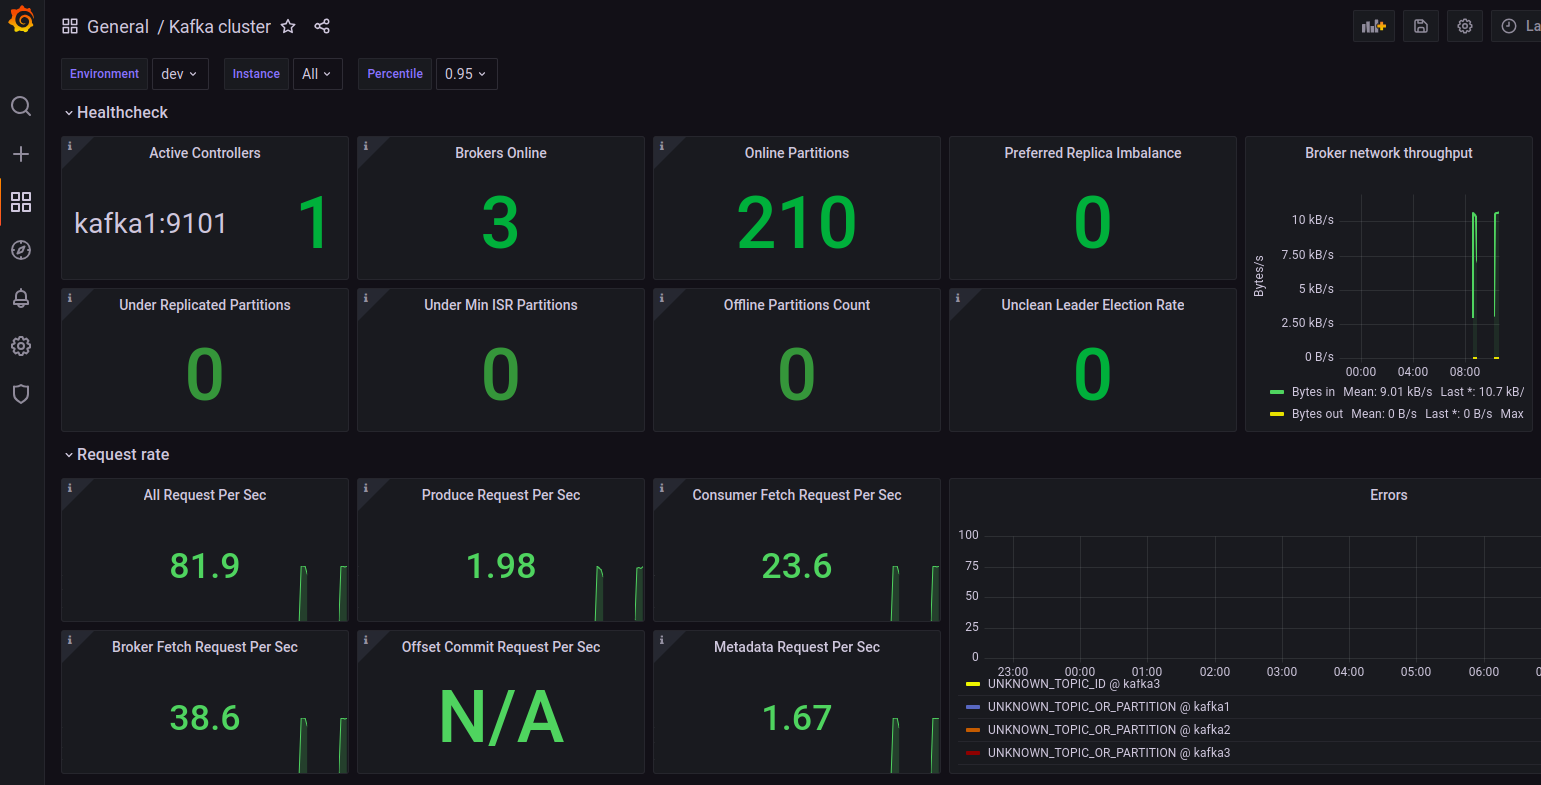
Task: Click info icon on Offset Commit Request panel
Action: (365, 640)
